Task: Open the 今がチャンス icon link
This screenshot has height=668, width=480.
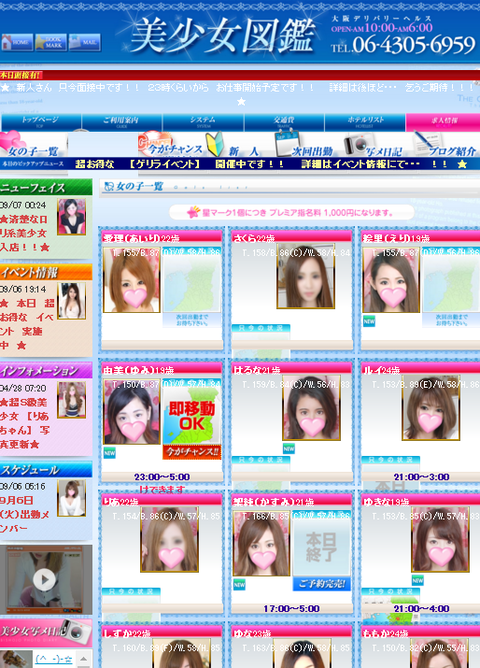Action: [x=170, y=145]
